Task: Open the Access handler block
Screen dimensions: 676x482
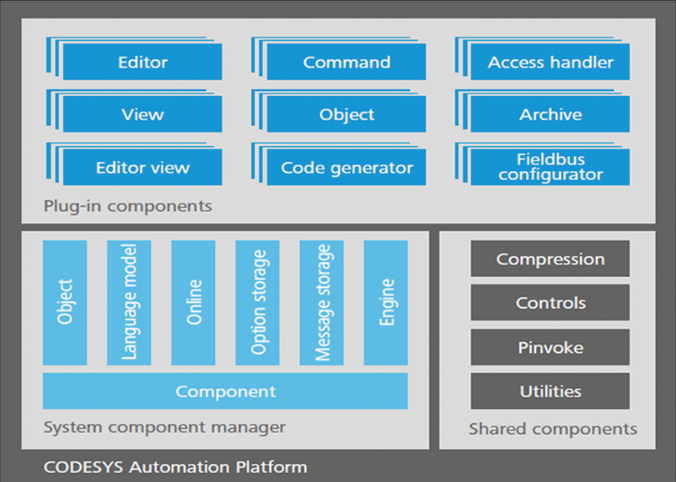Action: point(550,62)
